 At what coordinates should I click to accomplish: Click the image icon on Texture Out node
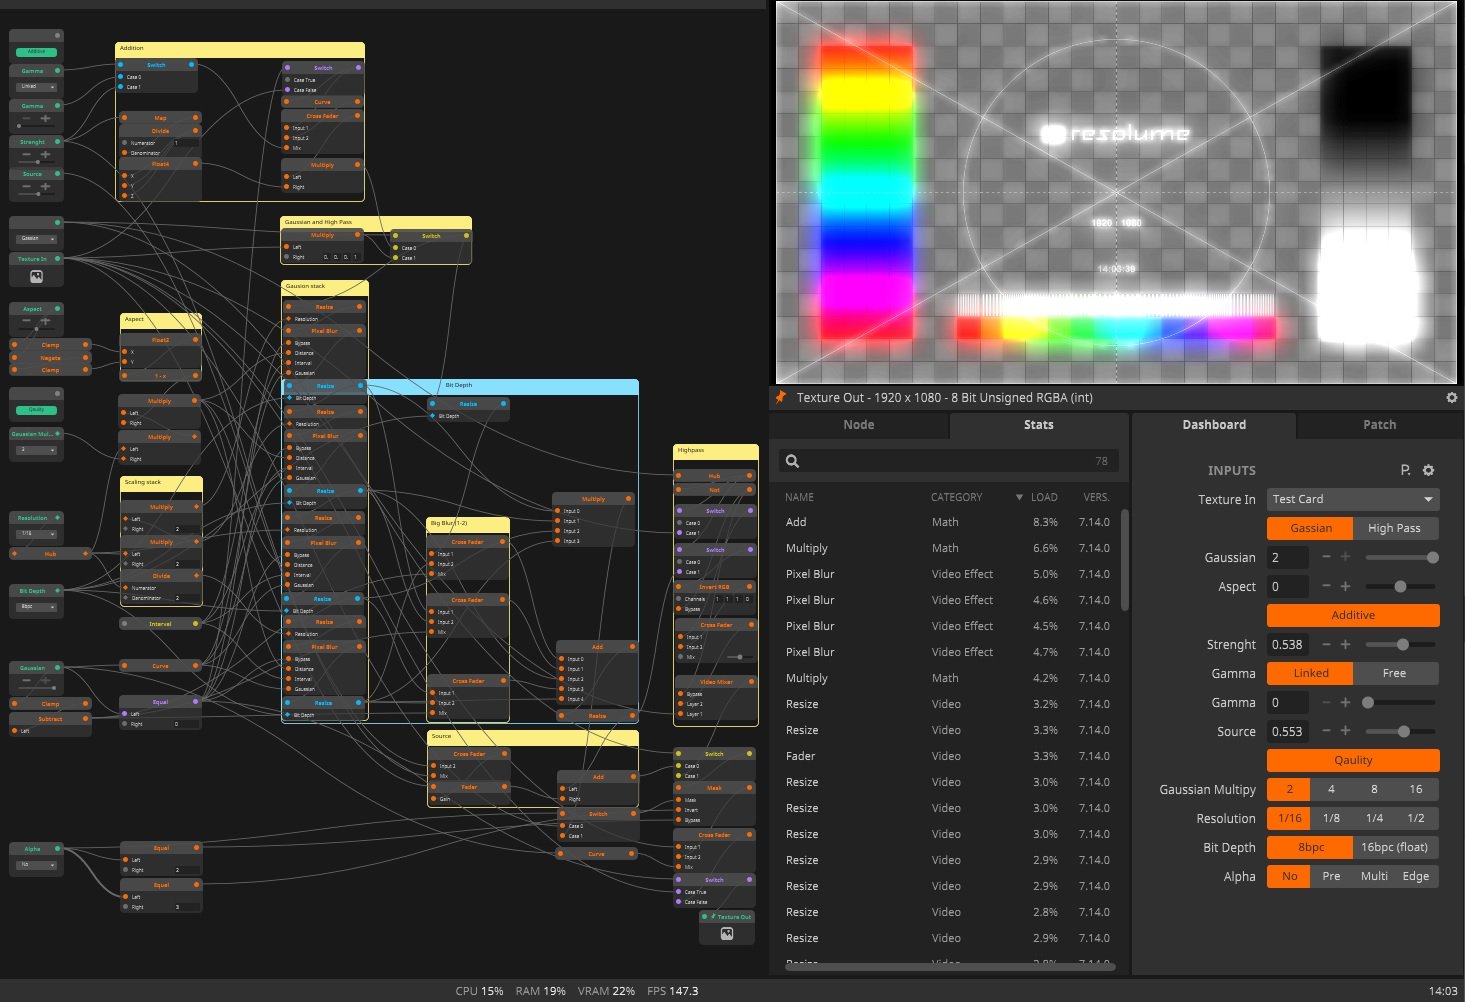pyautogui.click(x=727, y=933)
